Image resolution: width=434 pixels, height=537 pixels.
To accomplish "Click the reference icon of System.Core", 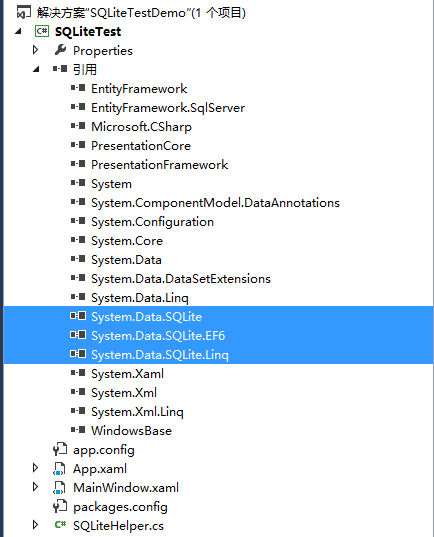I will pos(78,240).
